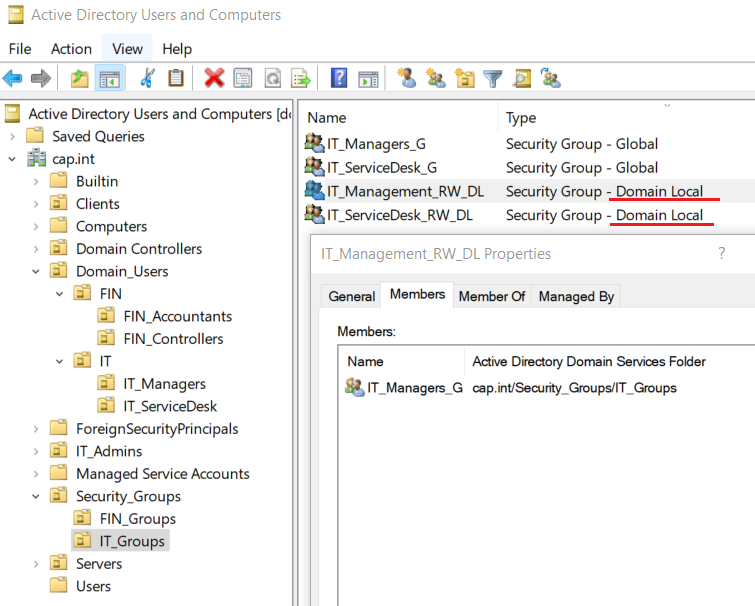Click the red Delete X icon
The height and width of the screenshot is (606, 755).
click(214, 78)
